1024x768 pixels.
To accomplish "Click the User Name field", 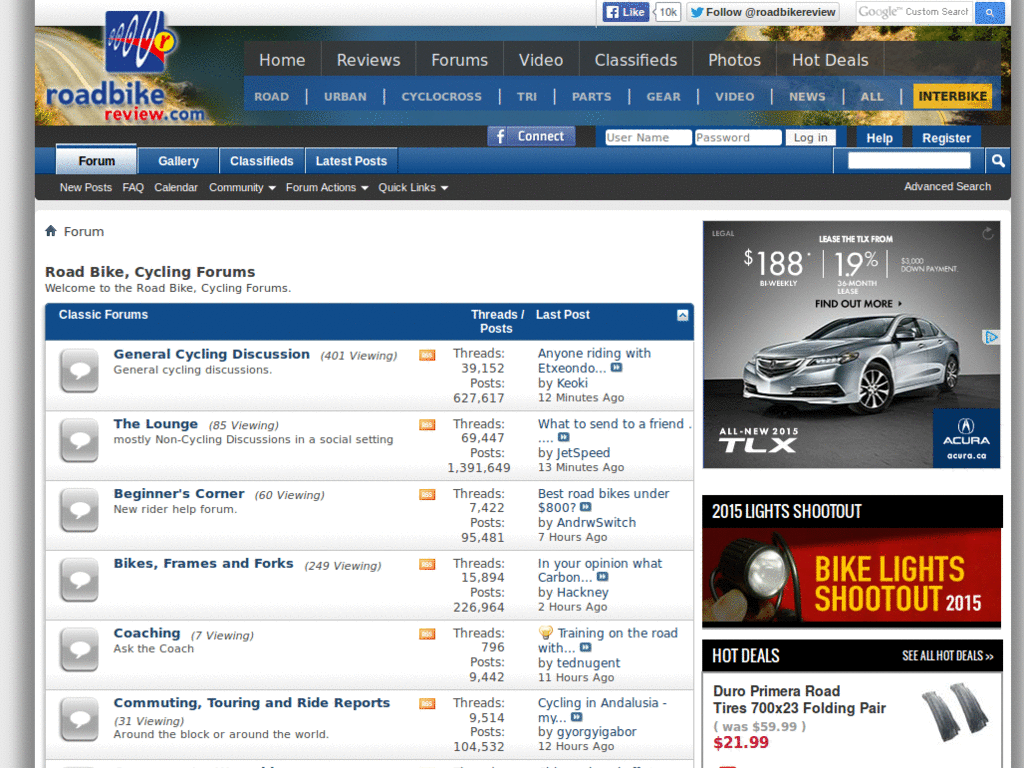I will pos(648,137).
